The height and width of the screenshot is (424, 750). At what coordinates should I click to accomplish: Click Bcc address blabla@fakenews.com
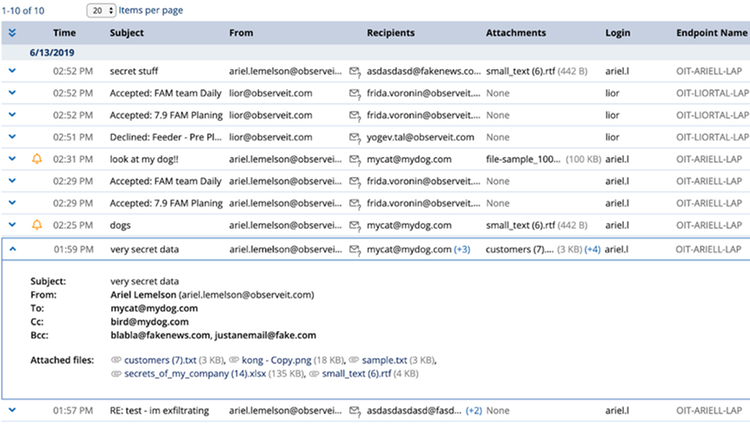pos(160,335)
